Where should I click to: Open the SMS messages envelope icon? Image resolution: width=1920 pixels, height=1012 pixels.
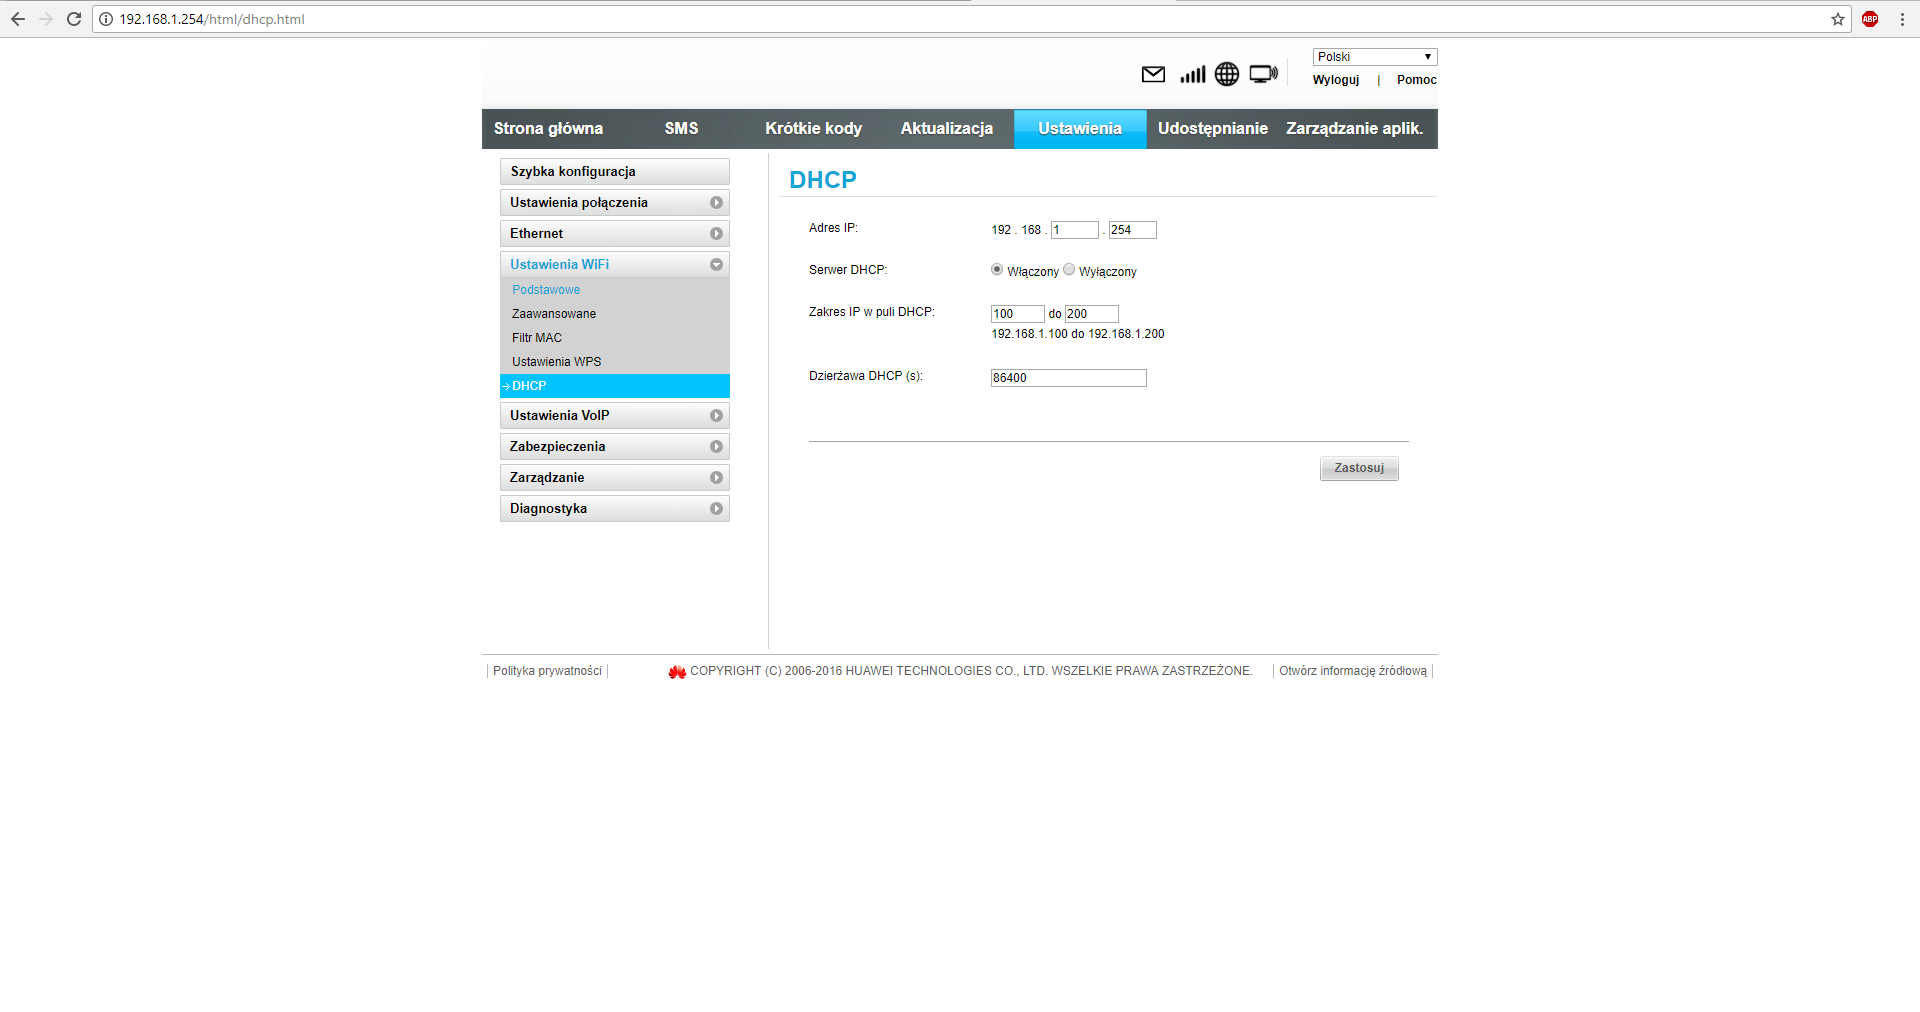(x=1153, y=74)
